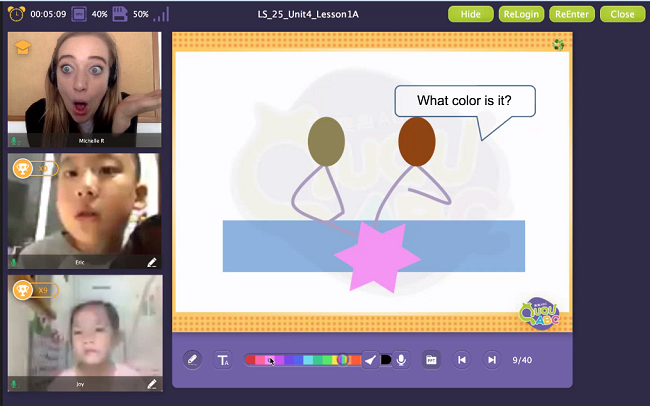Activate the text tool
Viewport: 650px width, 406px height.
pos(223,360)
